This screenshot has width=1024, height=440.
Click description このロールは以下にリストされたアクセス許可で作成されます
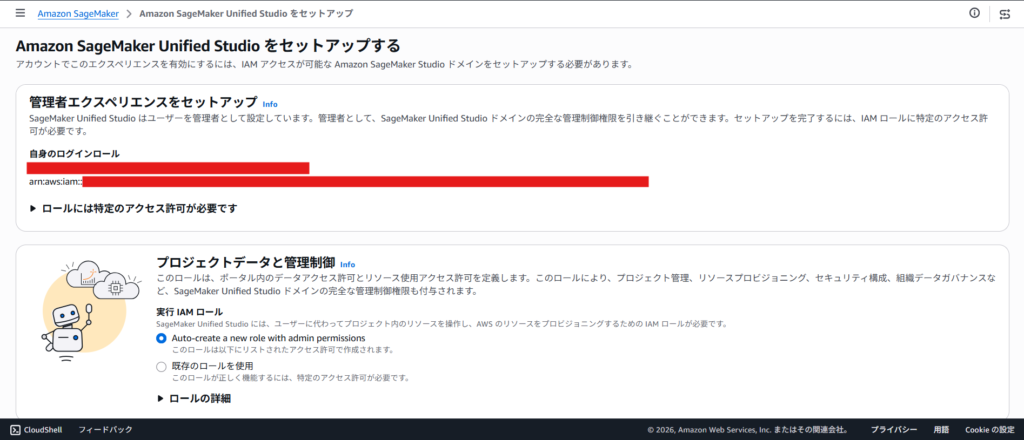pyautogui.click(x=282, y=350)
